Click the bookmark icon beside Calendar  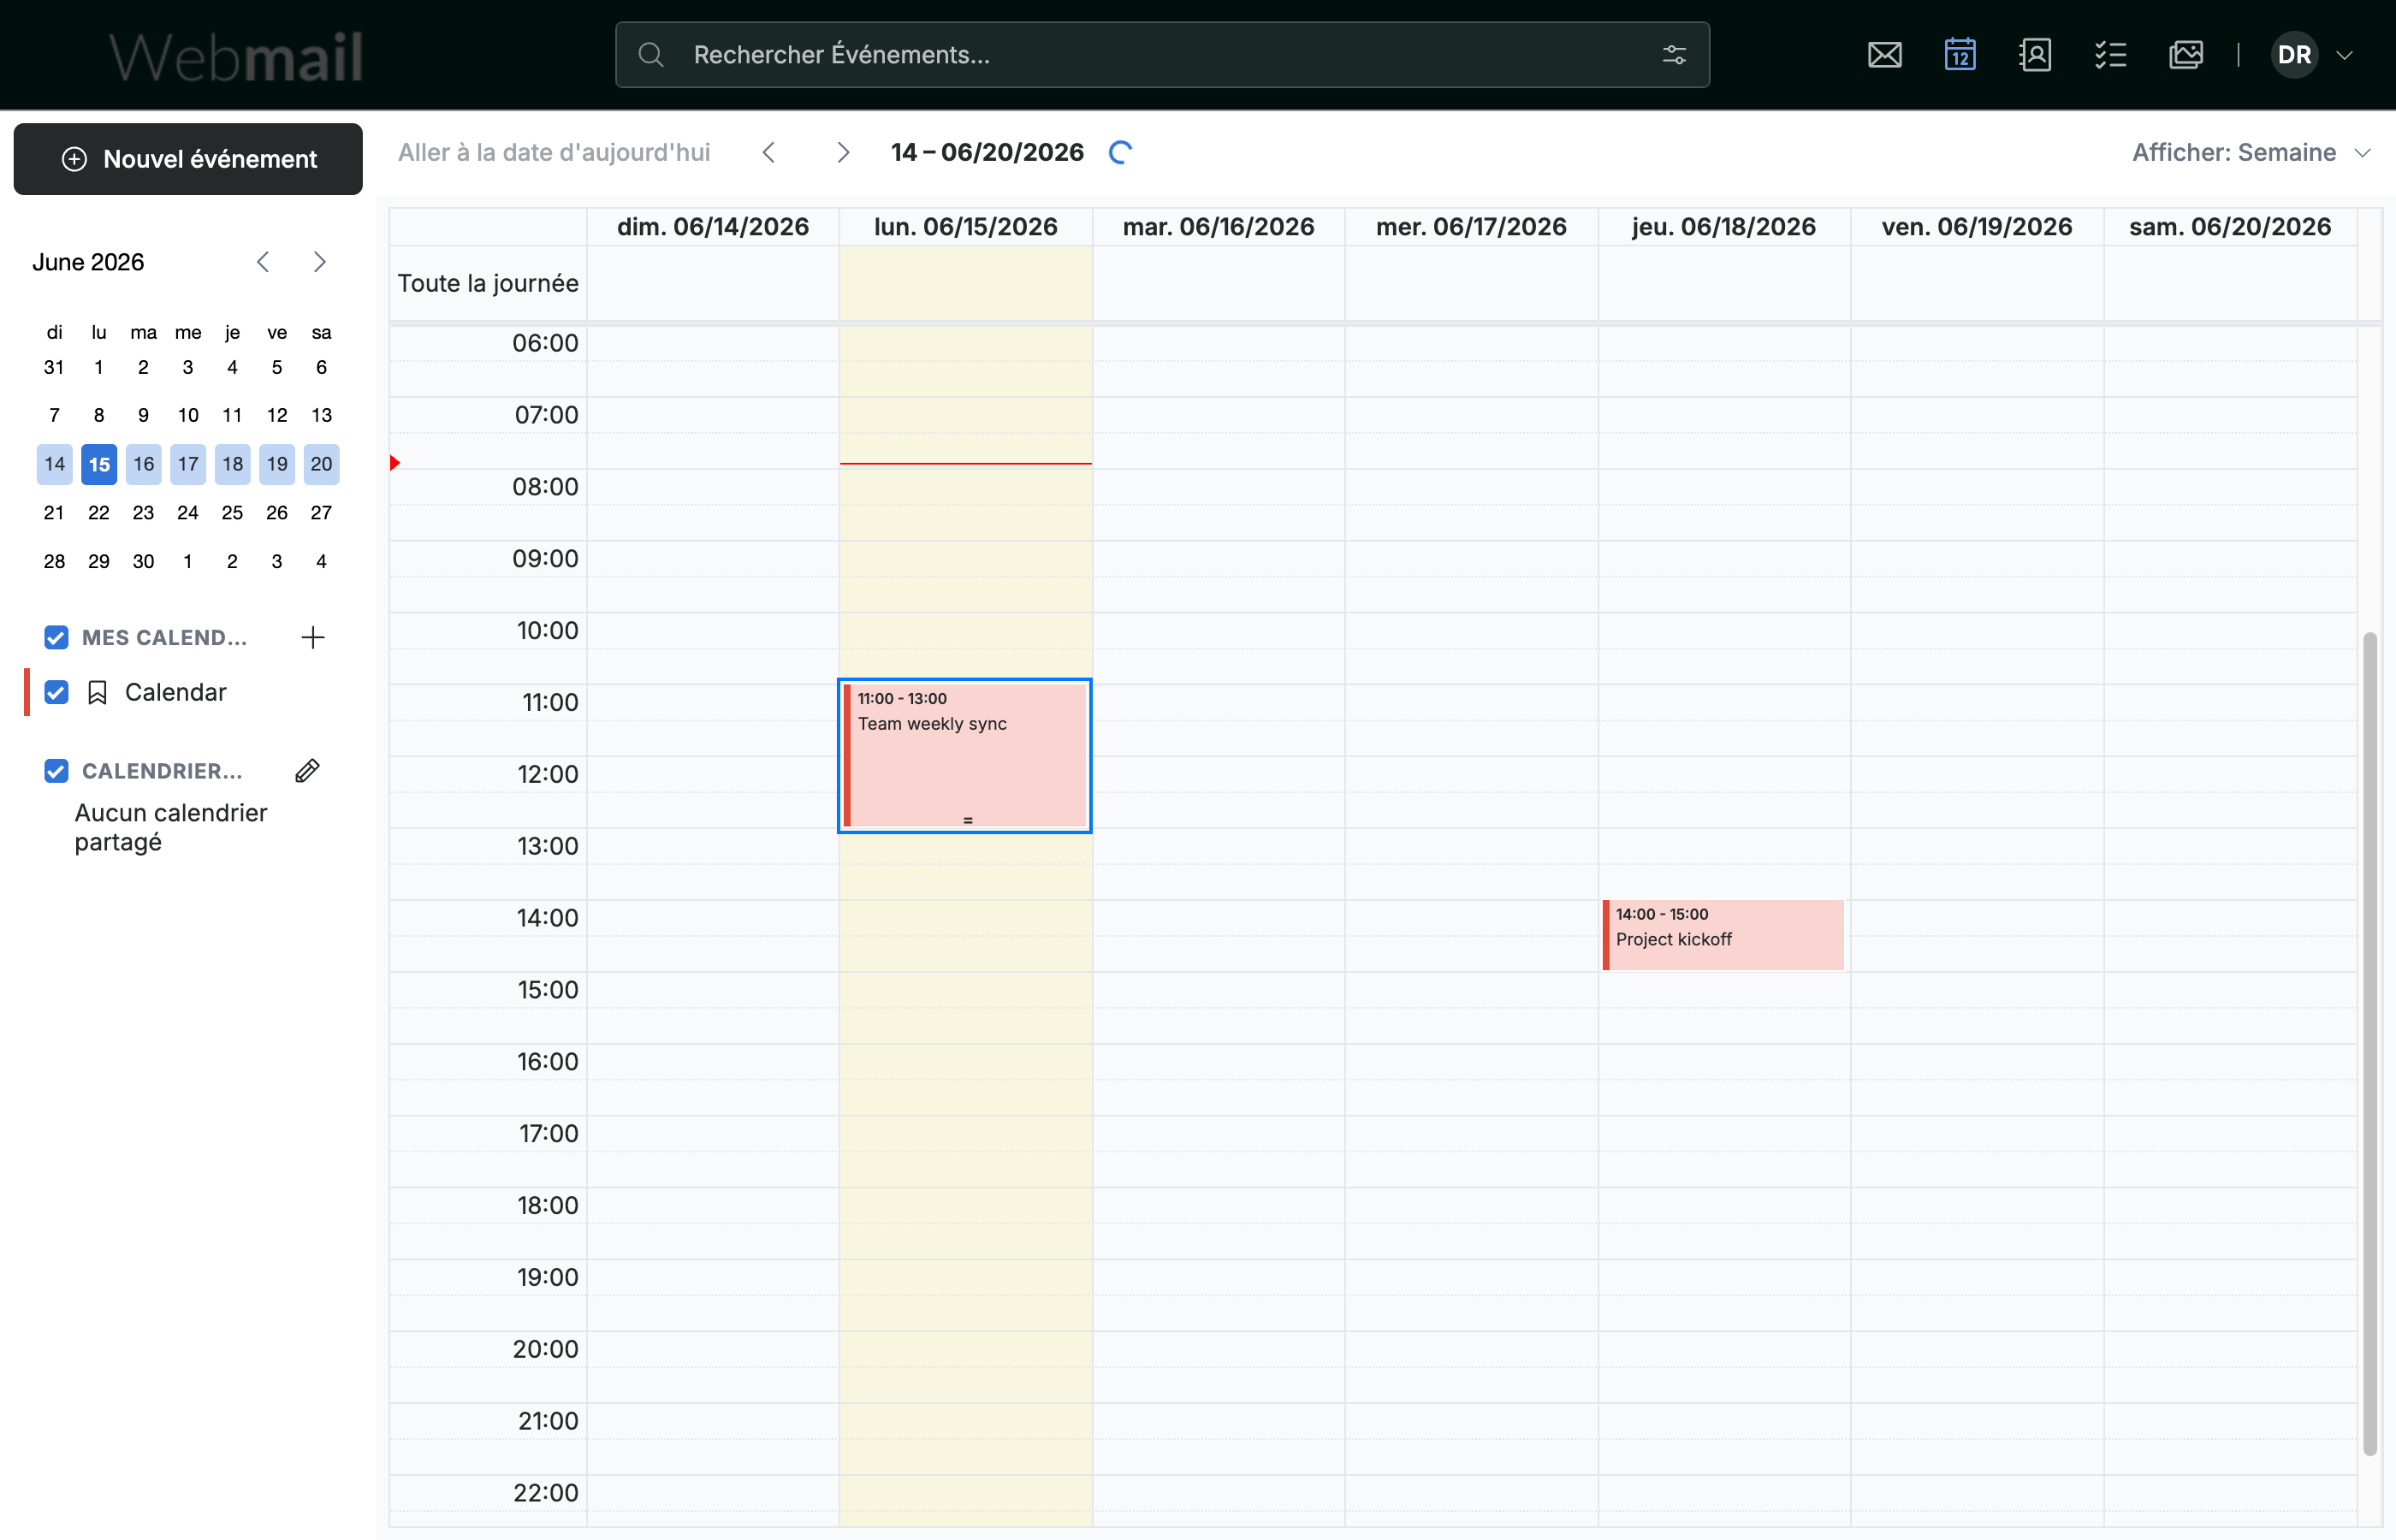coord(97,693)
